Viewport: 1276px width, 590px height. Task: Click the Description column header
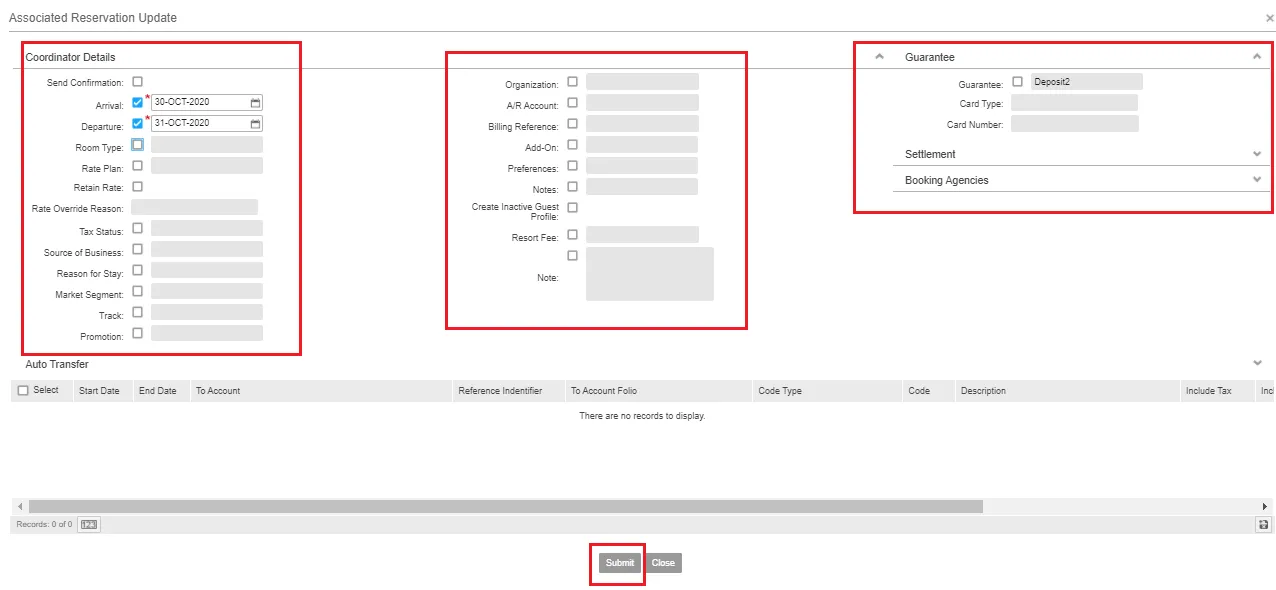pos(1067,391)
